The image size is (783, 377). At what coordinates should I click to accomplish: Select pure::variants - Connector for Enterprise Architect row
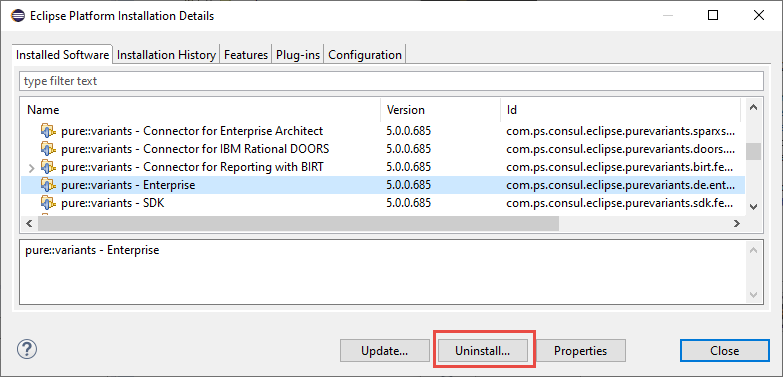tap(383, 131)
